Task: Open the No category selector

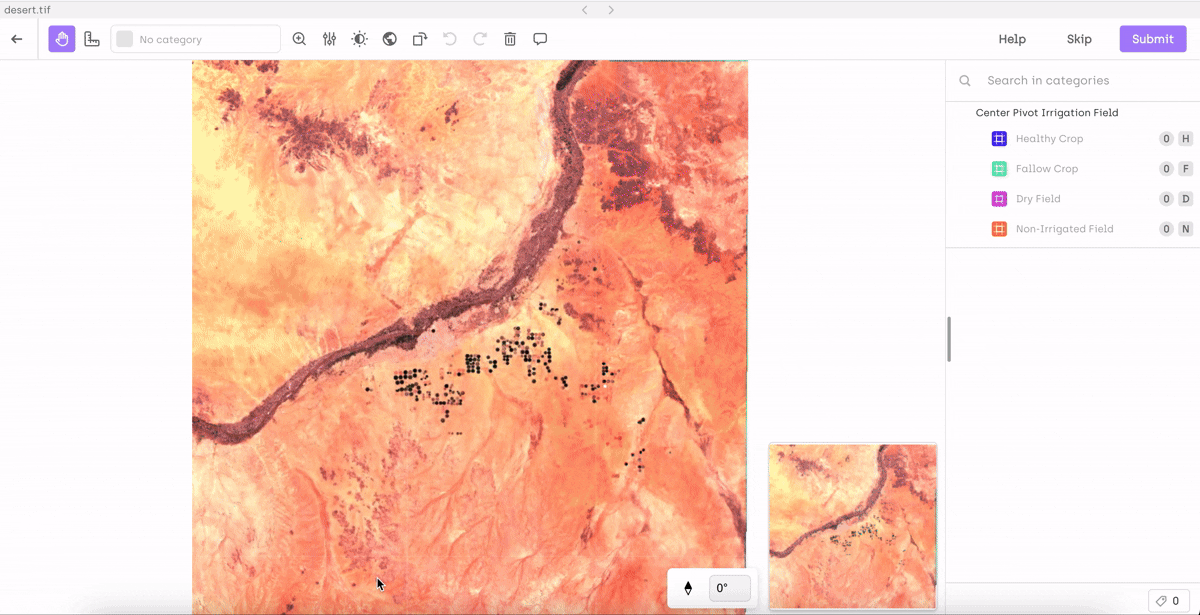Action: coord(196,39)
